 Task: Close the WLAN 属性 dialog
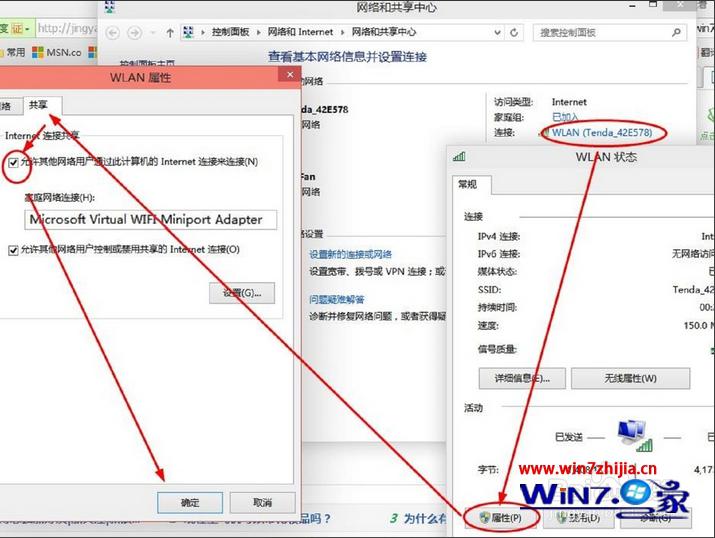pos(290,75)
